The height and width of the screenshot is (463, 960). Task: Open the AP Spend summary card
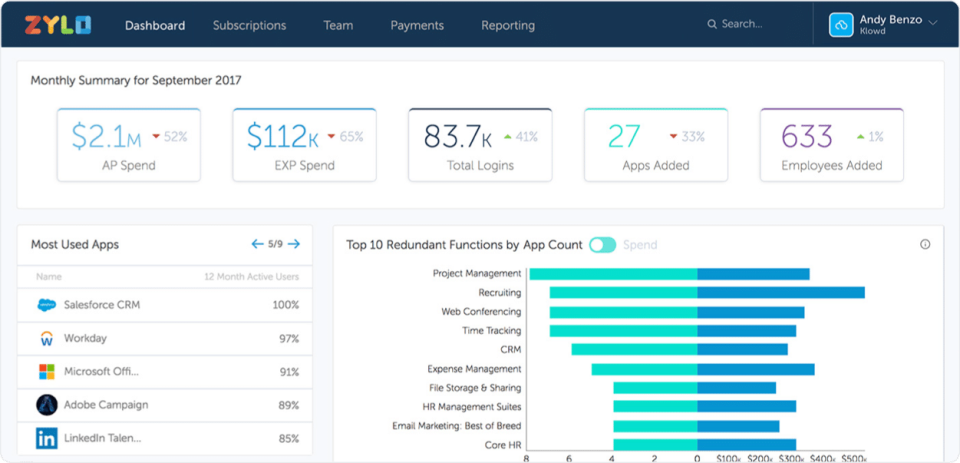pyautogui.click(x=129, y=145)
